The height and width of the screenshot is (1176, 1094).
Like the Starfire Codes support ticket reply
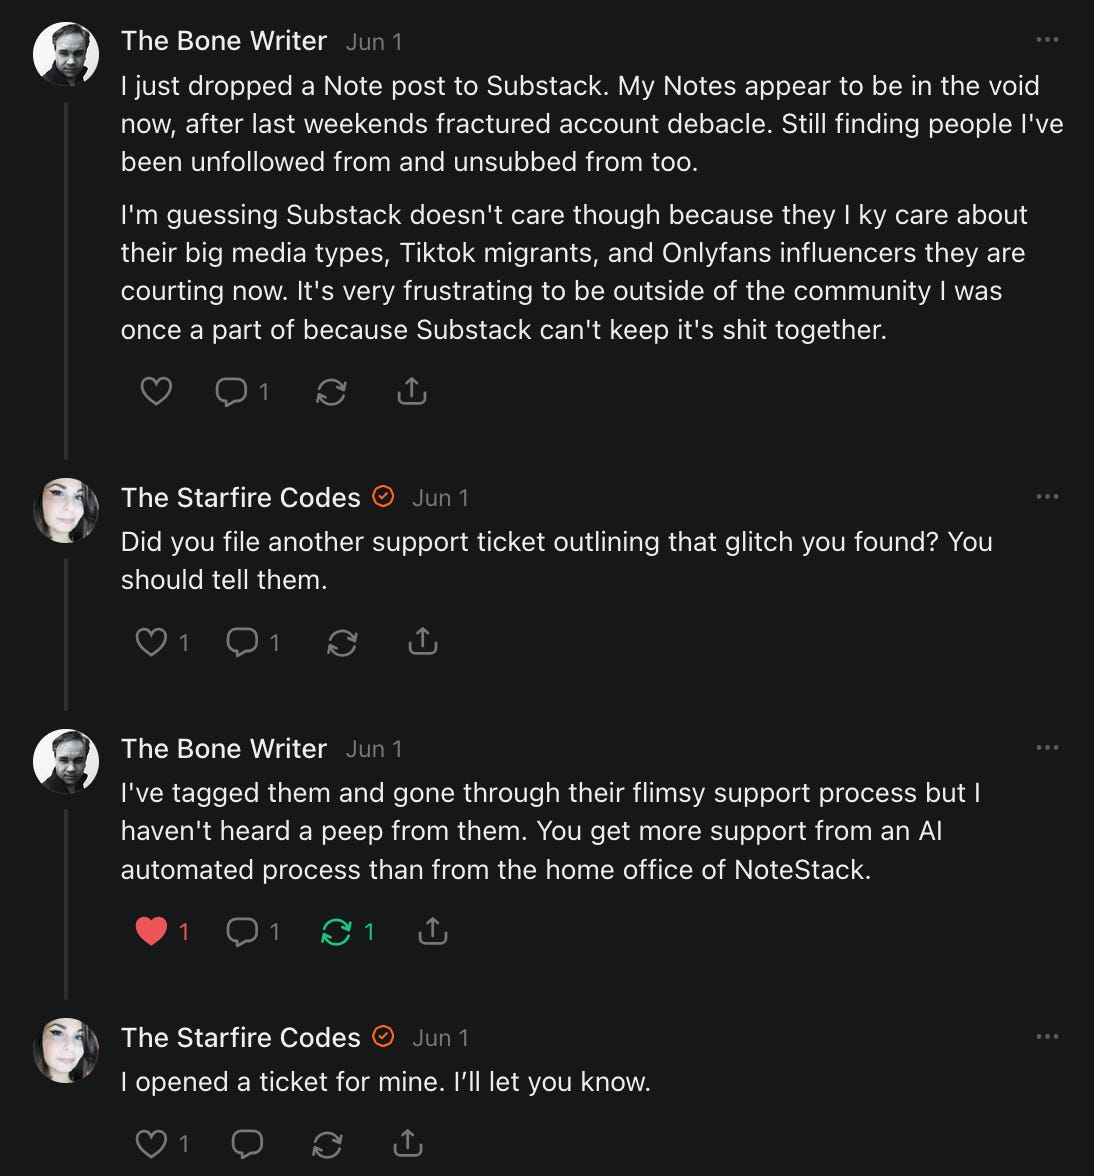151,642
